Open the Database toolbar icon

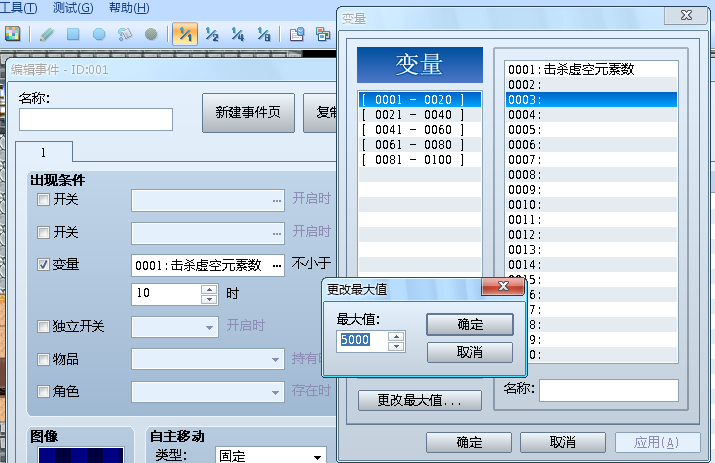297,34
